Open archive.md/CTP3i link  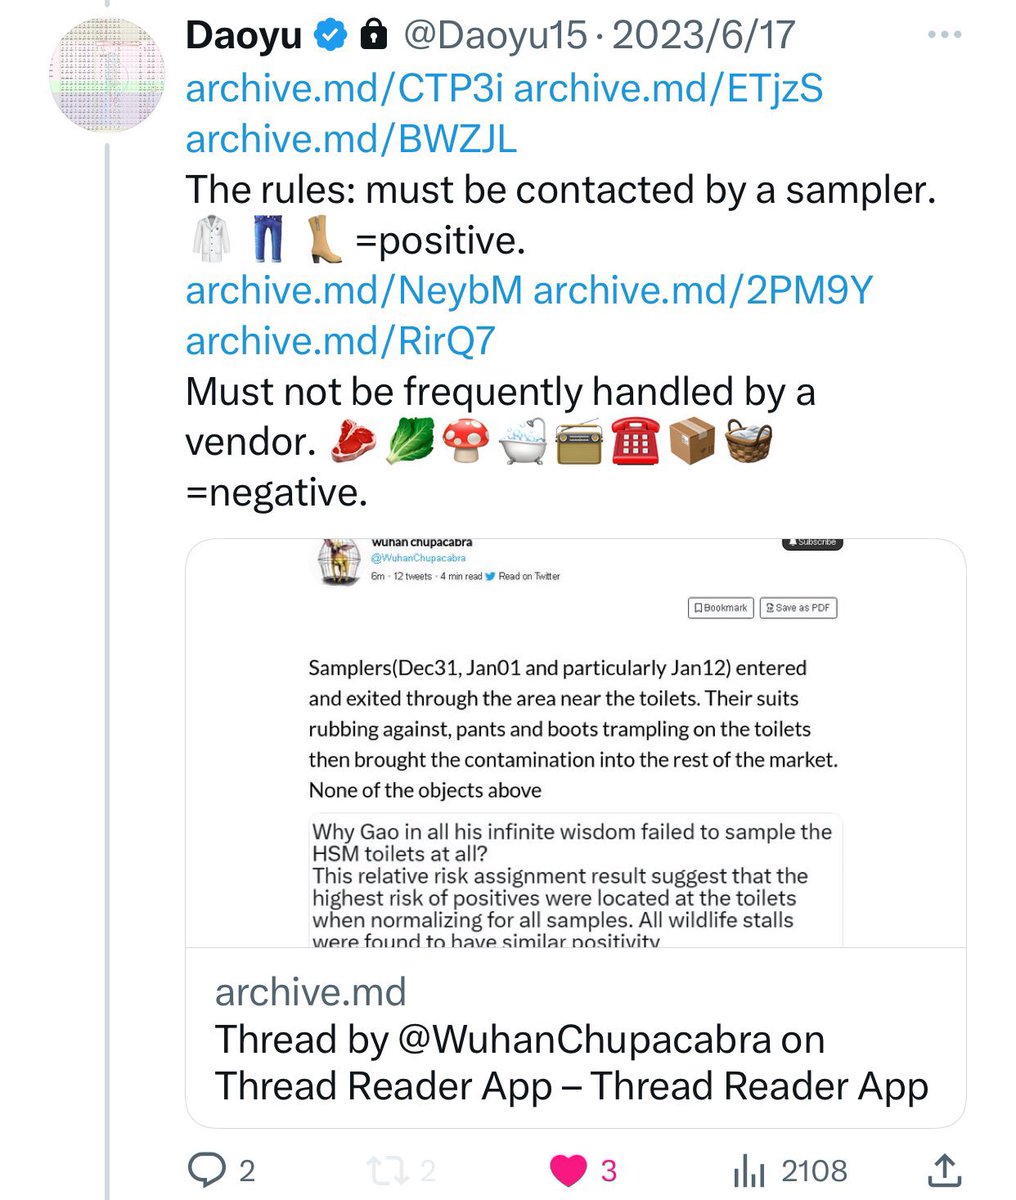pos(344,89)
